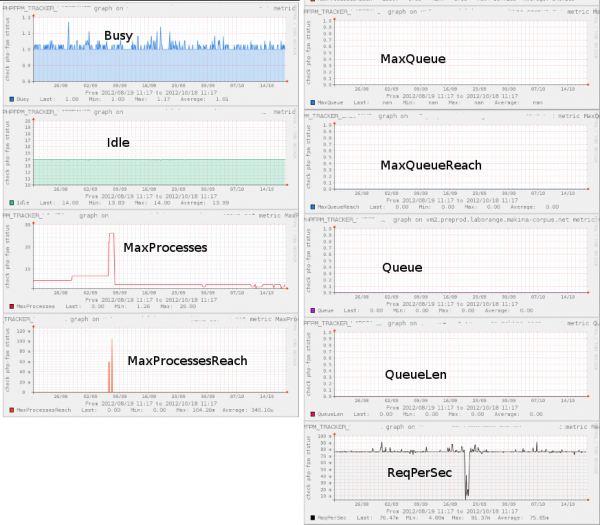
Task: Click the MaxQueue legend swatch
Action: point(311,101)
